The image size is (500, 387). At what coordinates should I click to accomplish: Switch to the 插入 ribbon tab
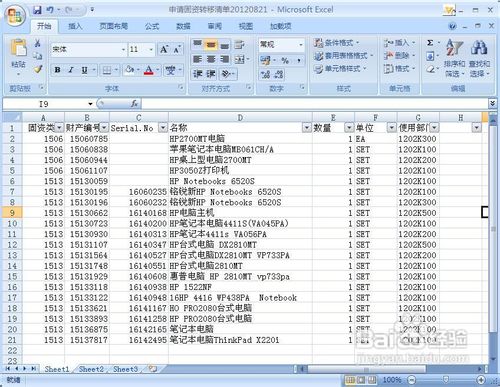pyautogui.click(x=75, y=26)
